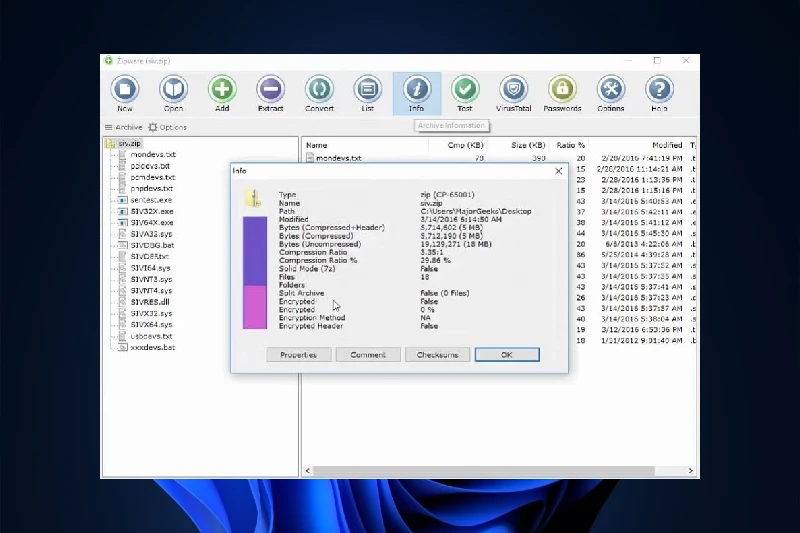This screenshot has width=800, height=533.
Task: Select usbdevs.txt in the tree
Action: coord(151,336)
